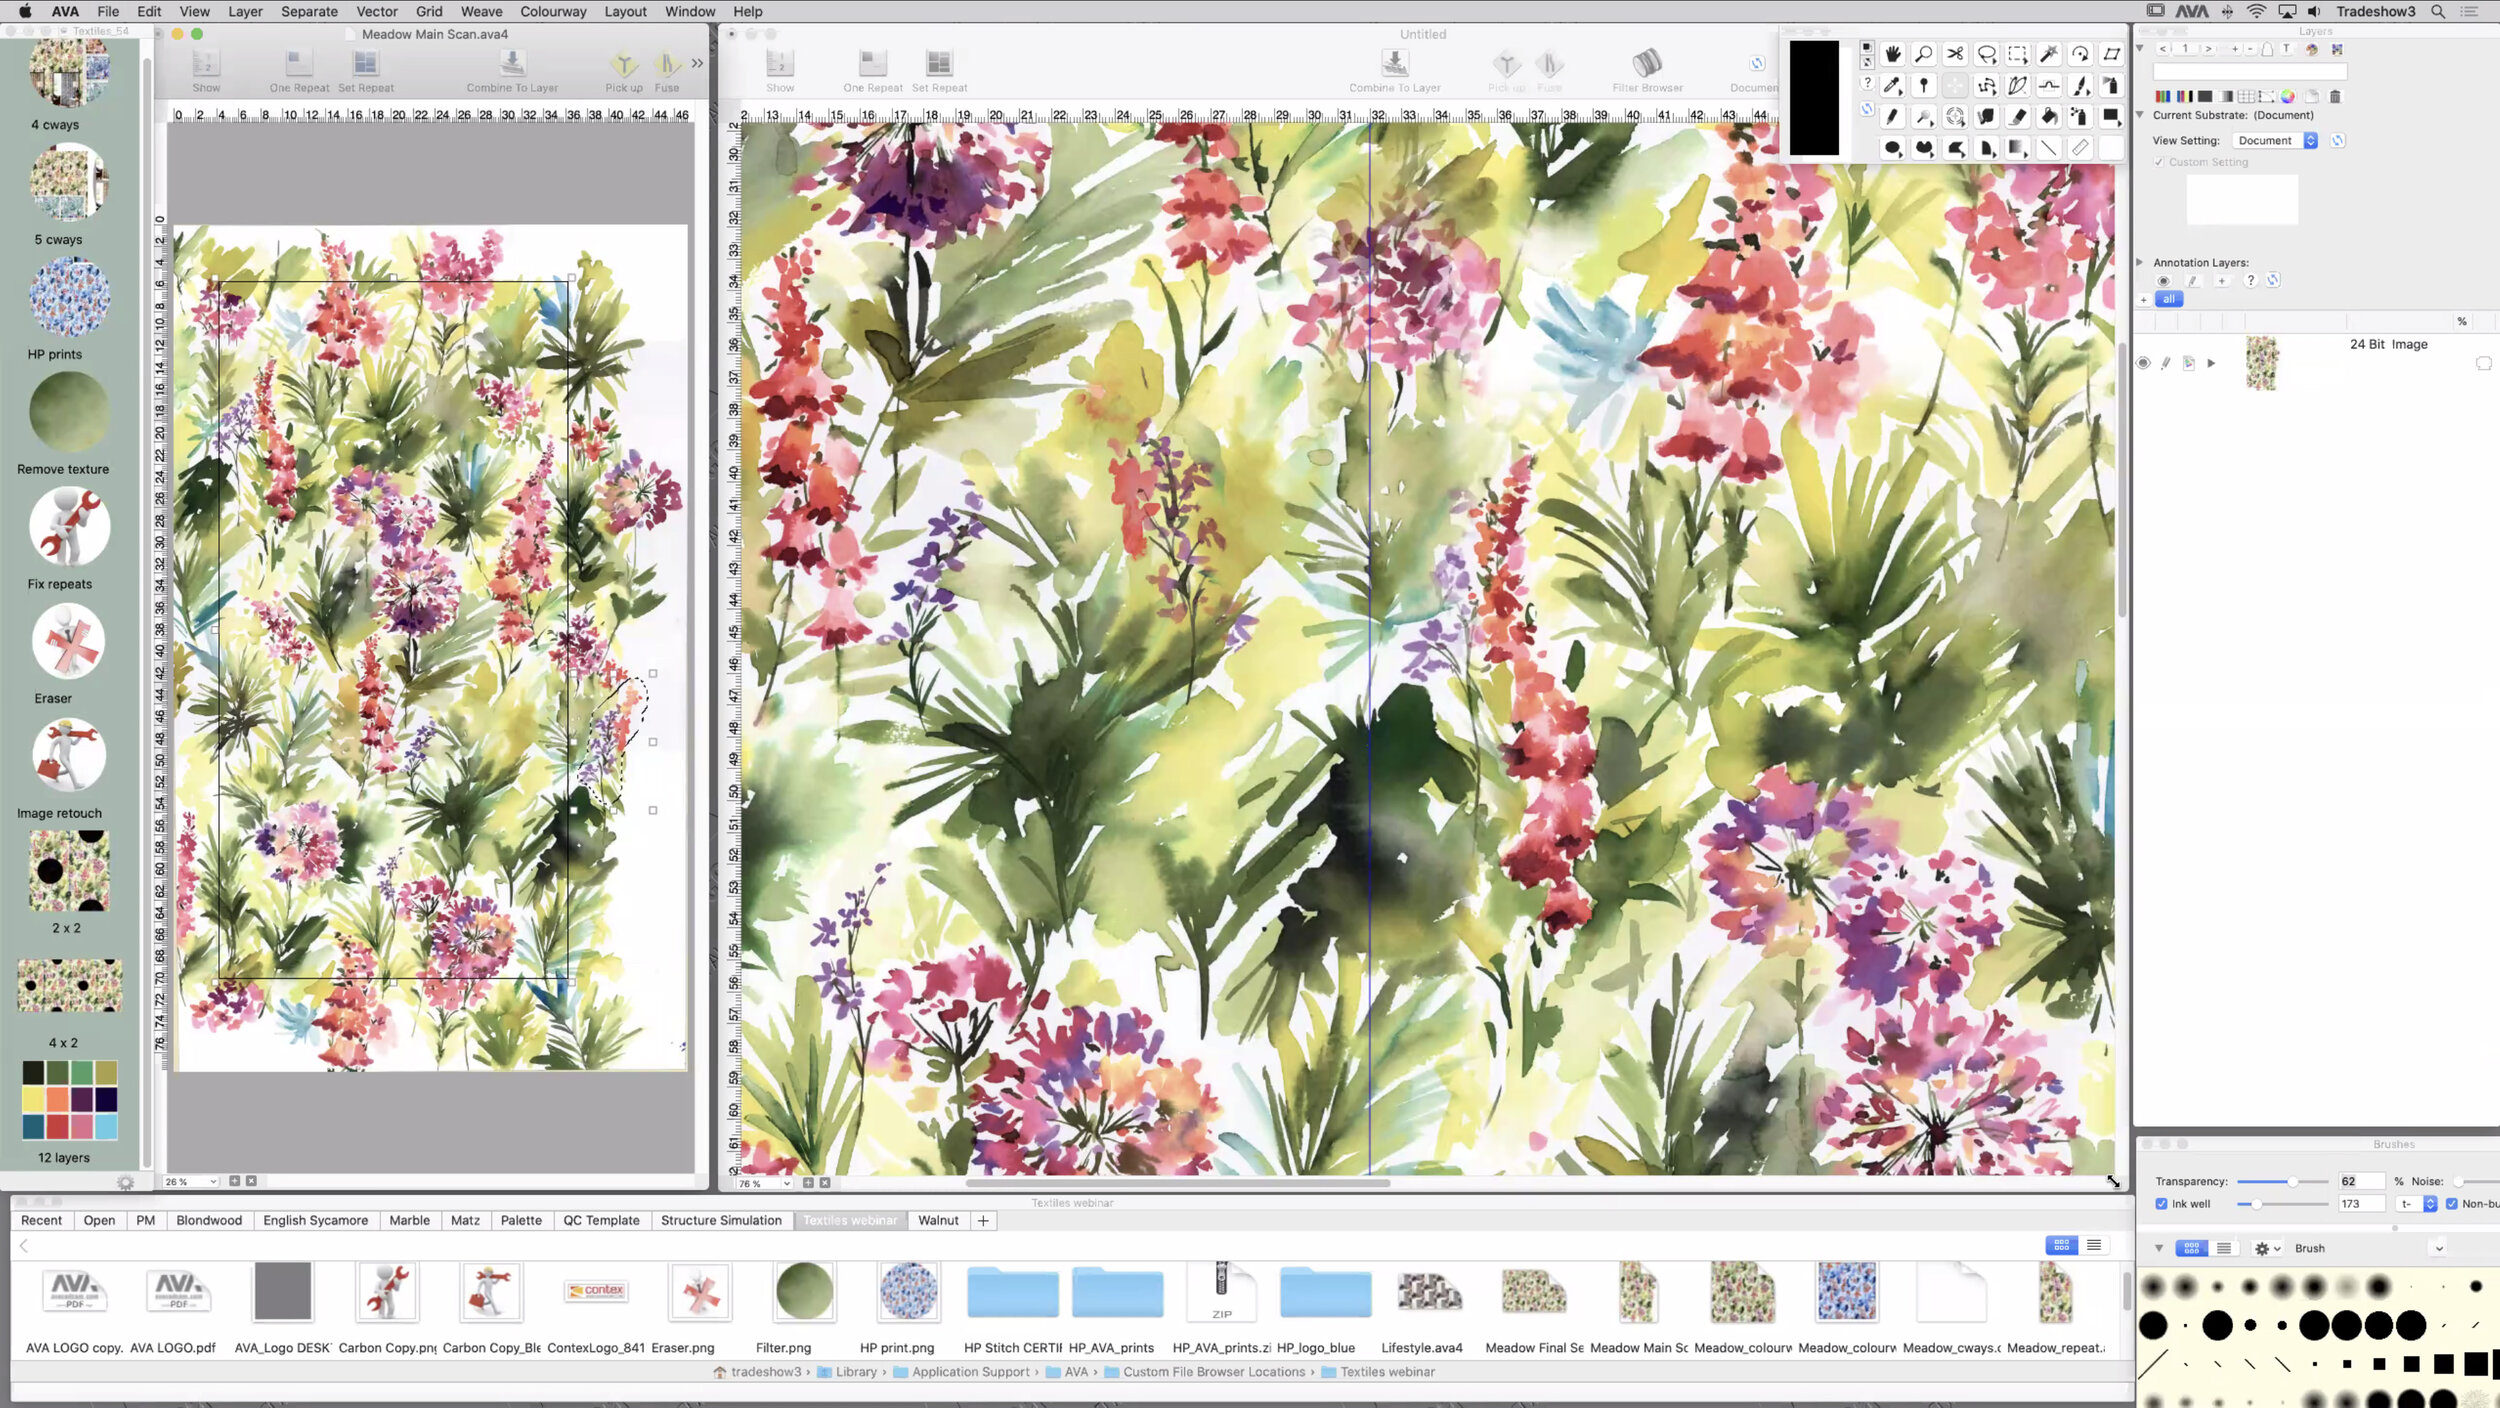Pick the Lasso selection tool
2500x1408 pixels.
pos(1987,54)
